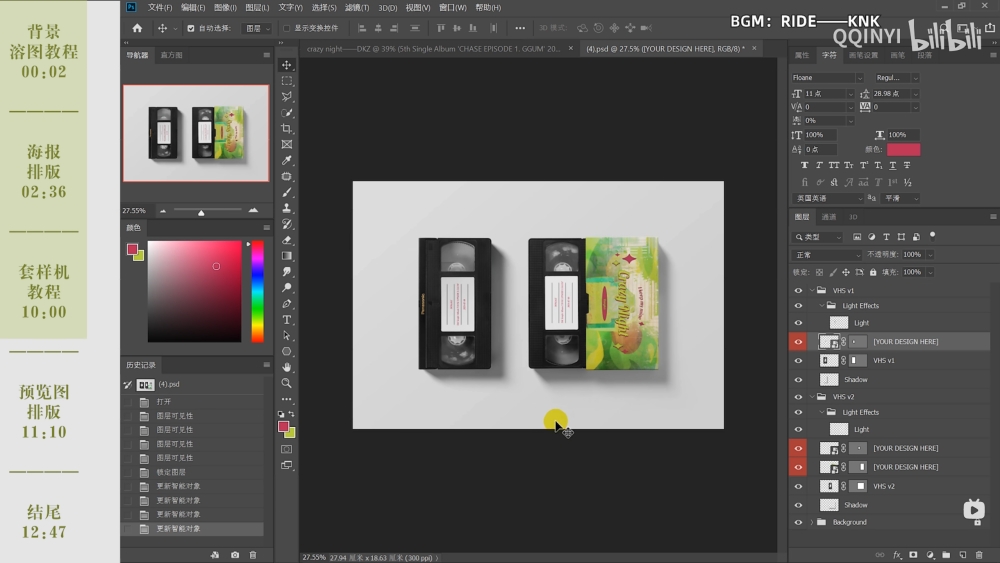Toggle visibility of VHS v2 group

[x=798, y=397]
